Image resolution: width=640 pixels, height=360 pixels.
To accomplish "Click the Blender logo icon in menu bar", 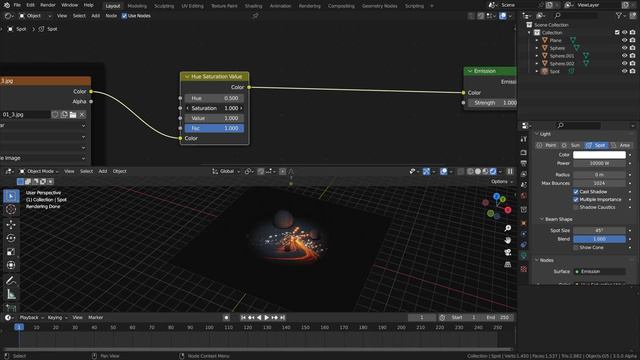I will [7, 5].
